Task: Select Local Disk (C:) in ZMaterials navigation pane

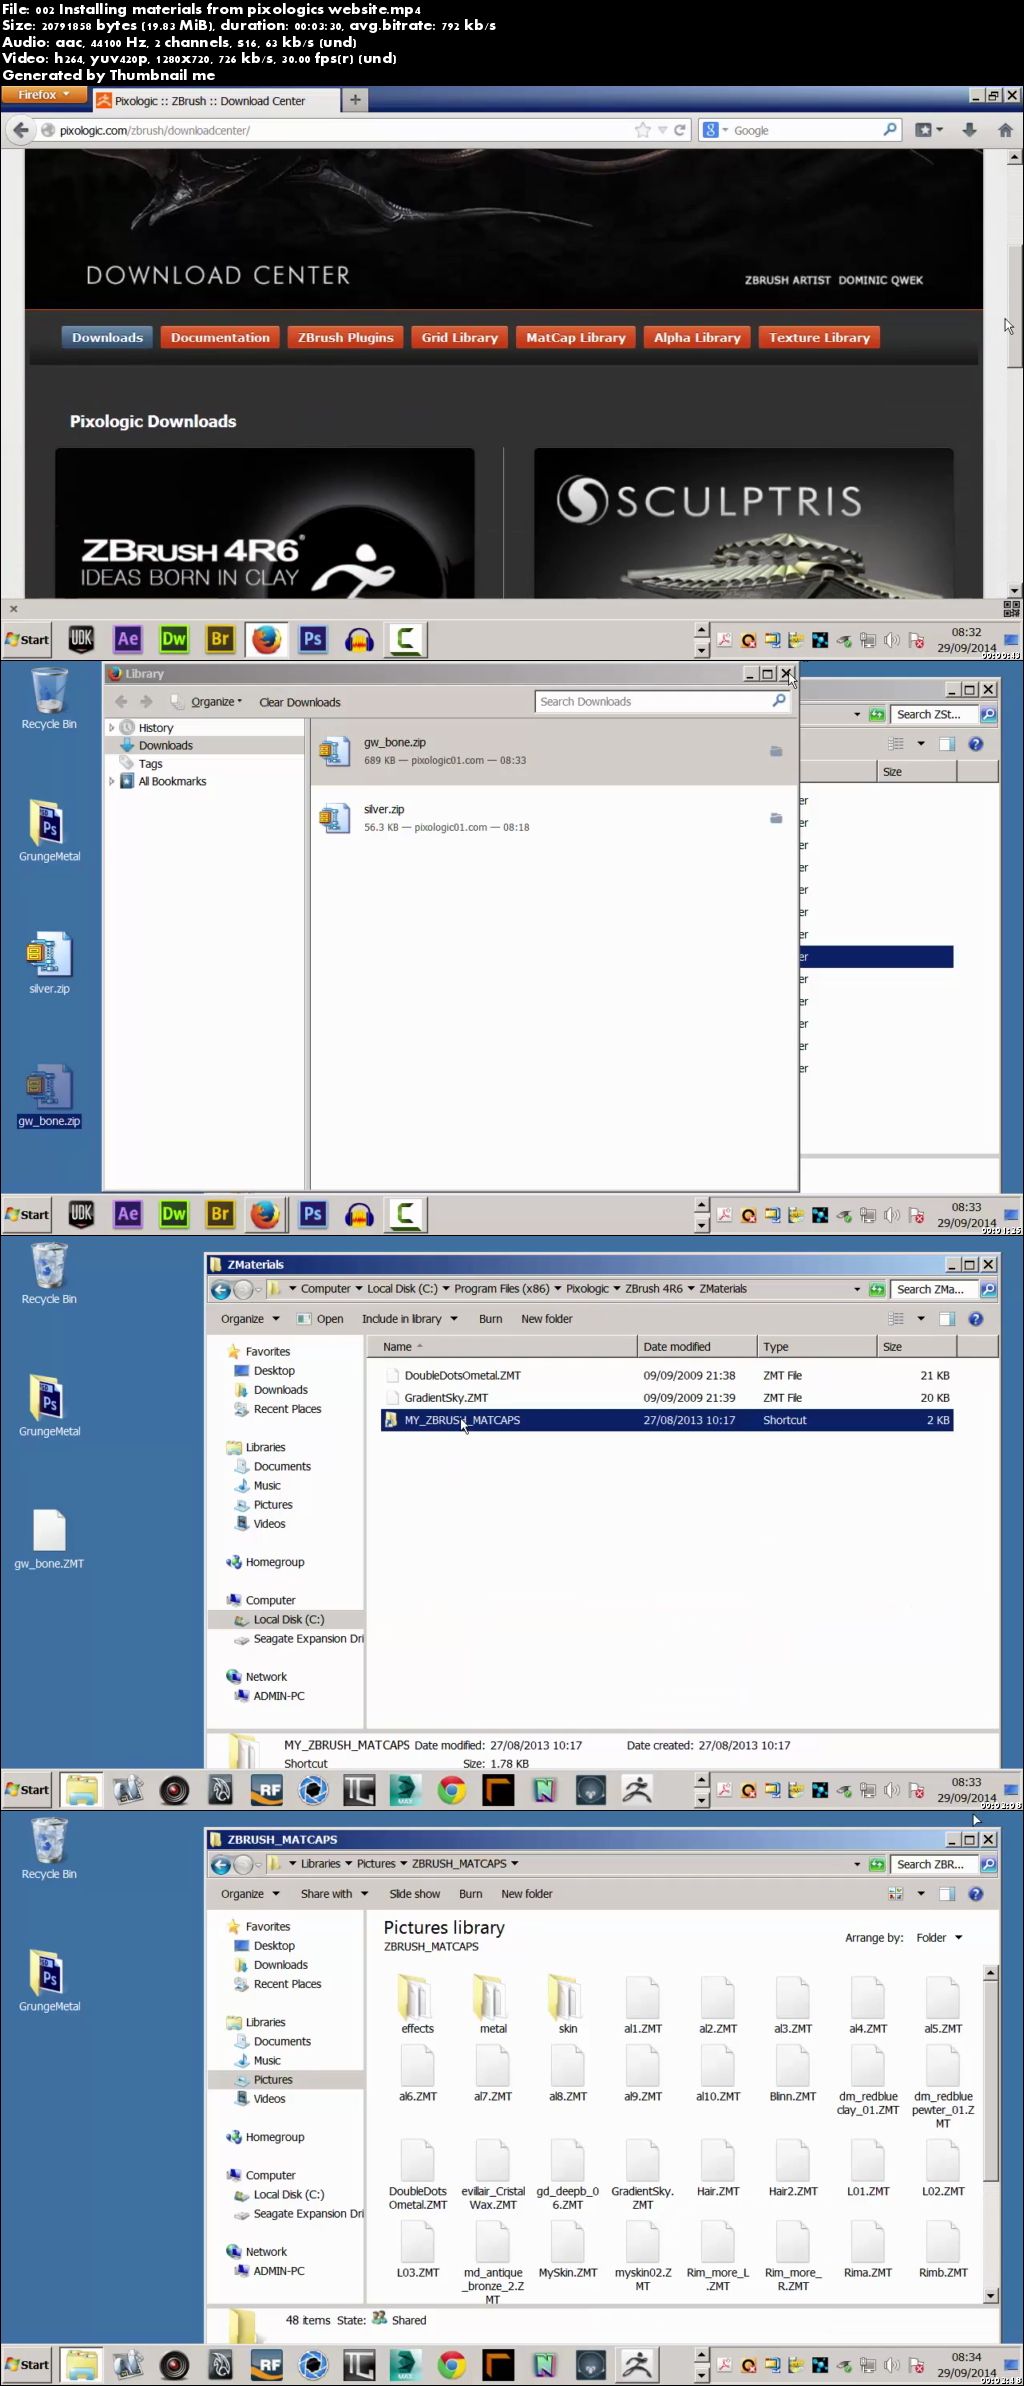Action: pos(288,1619)
